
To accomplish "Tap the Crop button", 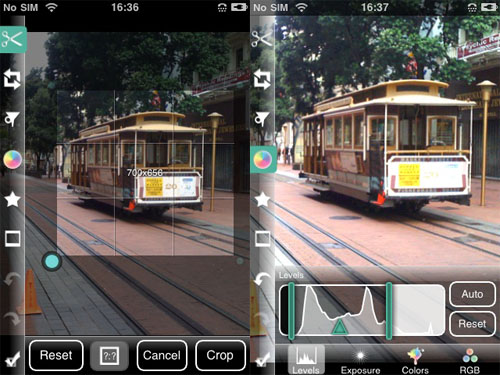I will 220,355.
